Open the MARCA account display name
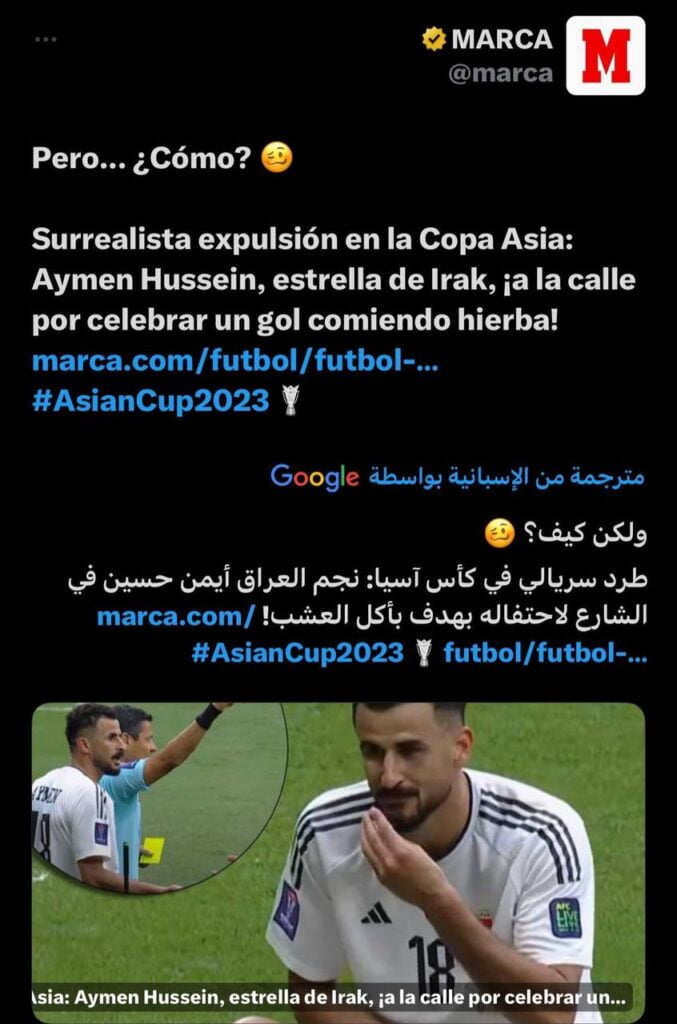 [501, 39]
